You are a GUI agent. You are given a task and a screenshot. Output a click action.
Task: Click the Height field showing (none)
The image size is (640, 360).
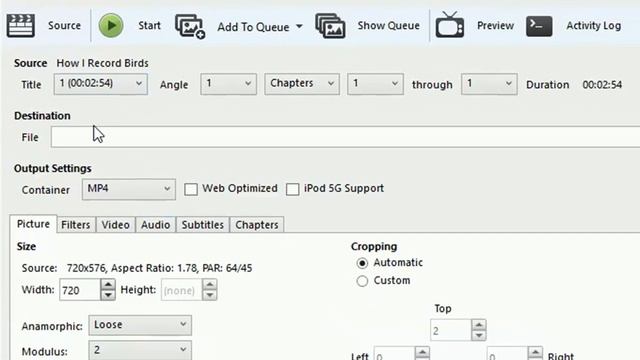click(181, 290)
